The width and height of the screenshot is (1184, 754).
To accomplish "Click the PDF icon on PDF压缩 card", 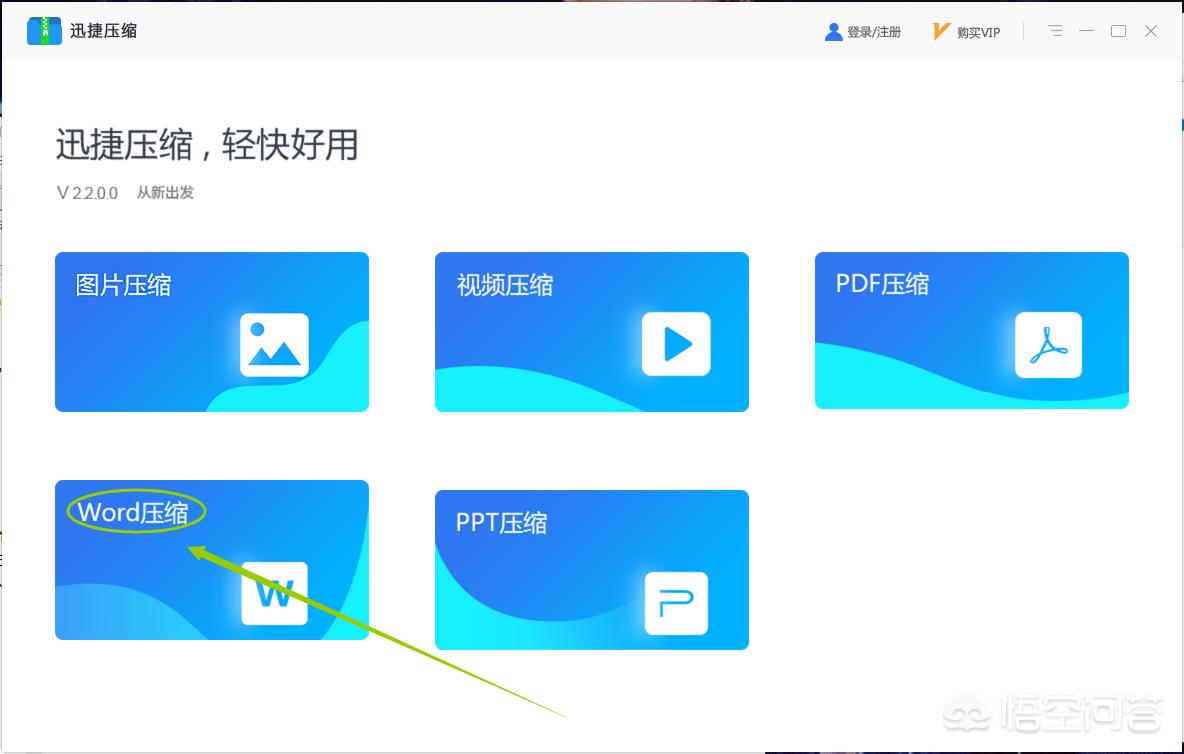I will pyautogui.click(x=1049, y=345).
